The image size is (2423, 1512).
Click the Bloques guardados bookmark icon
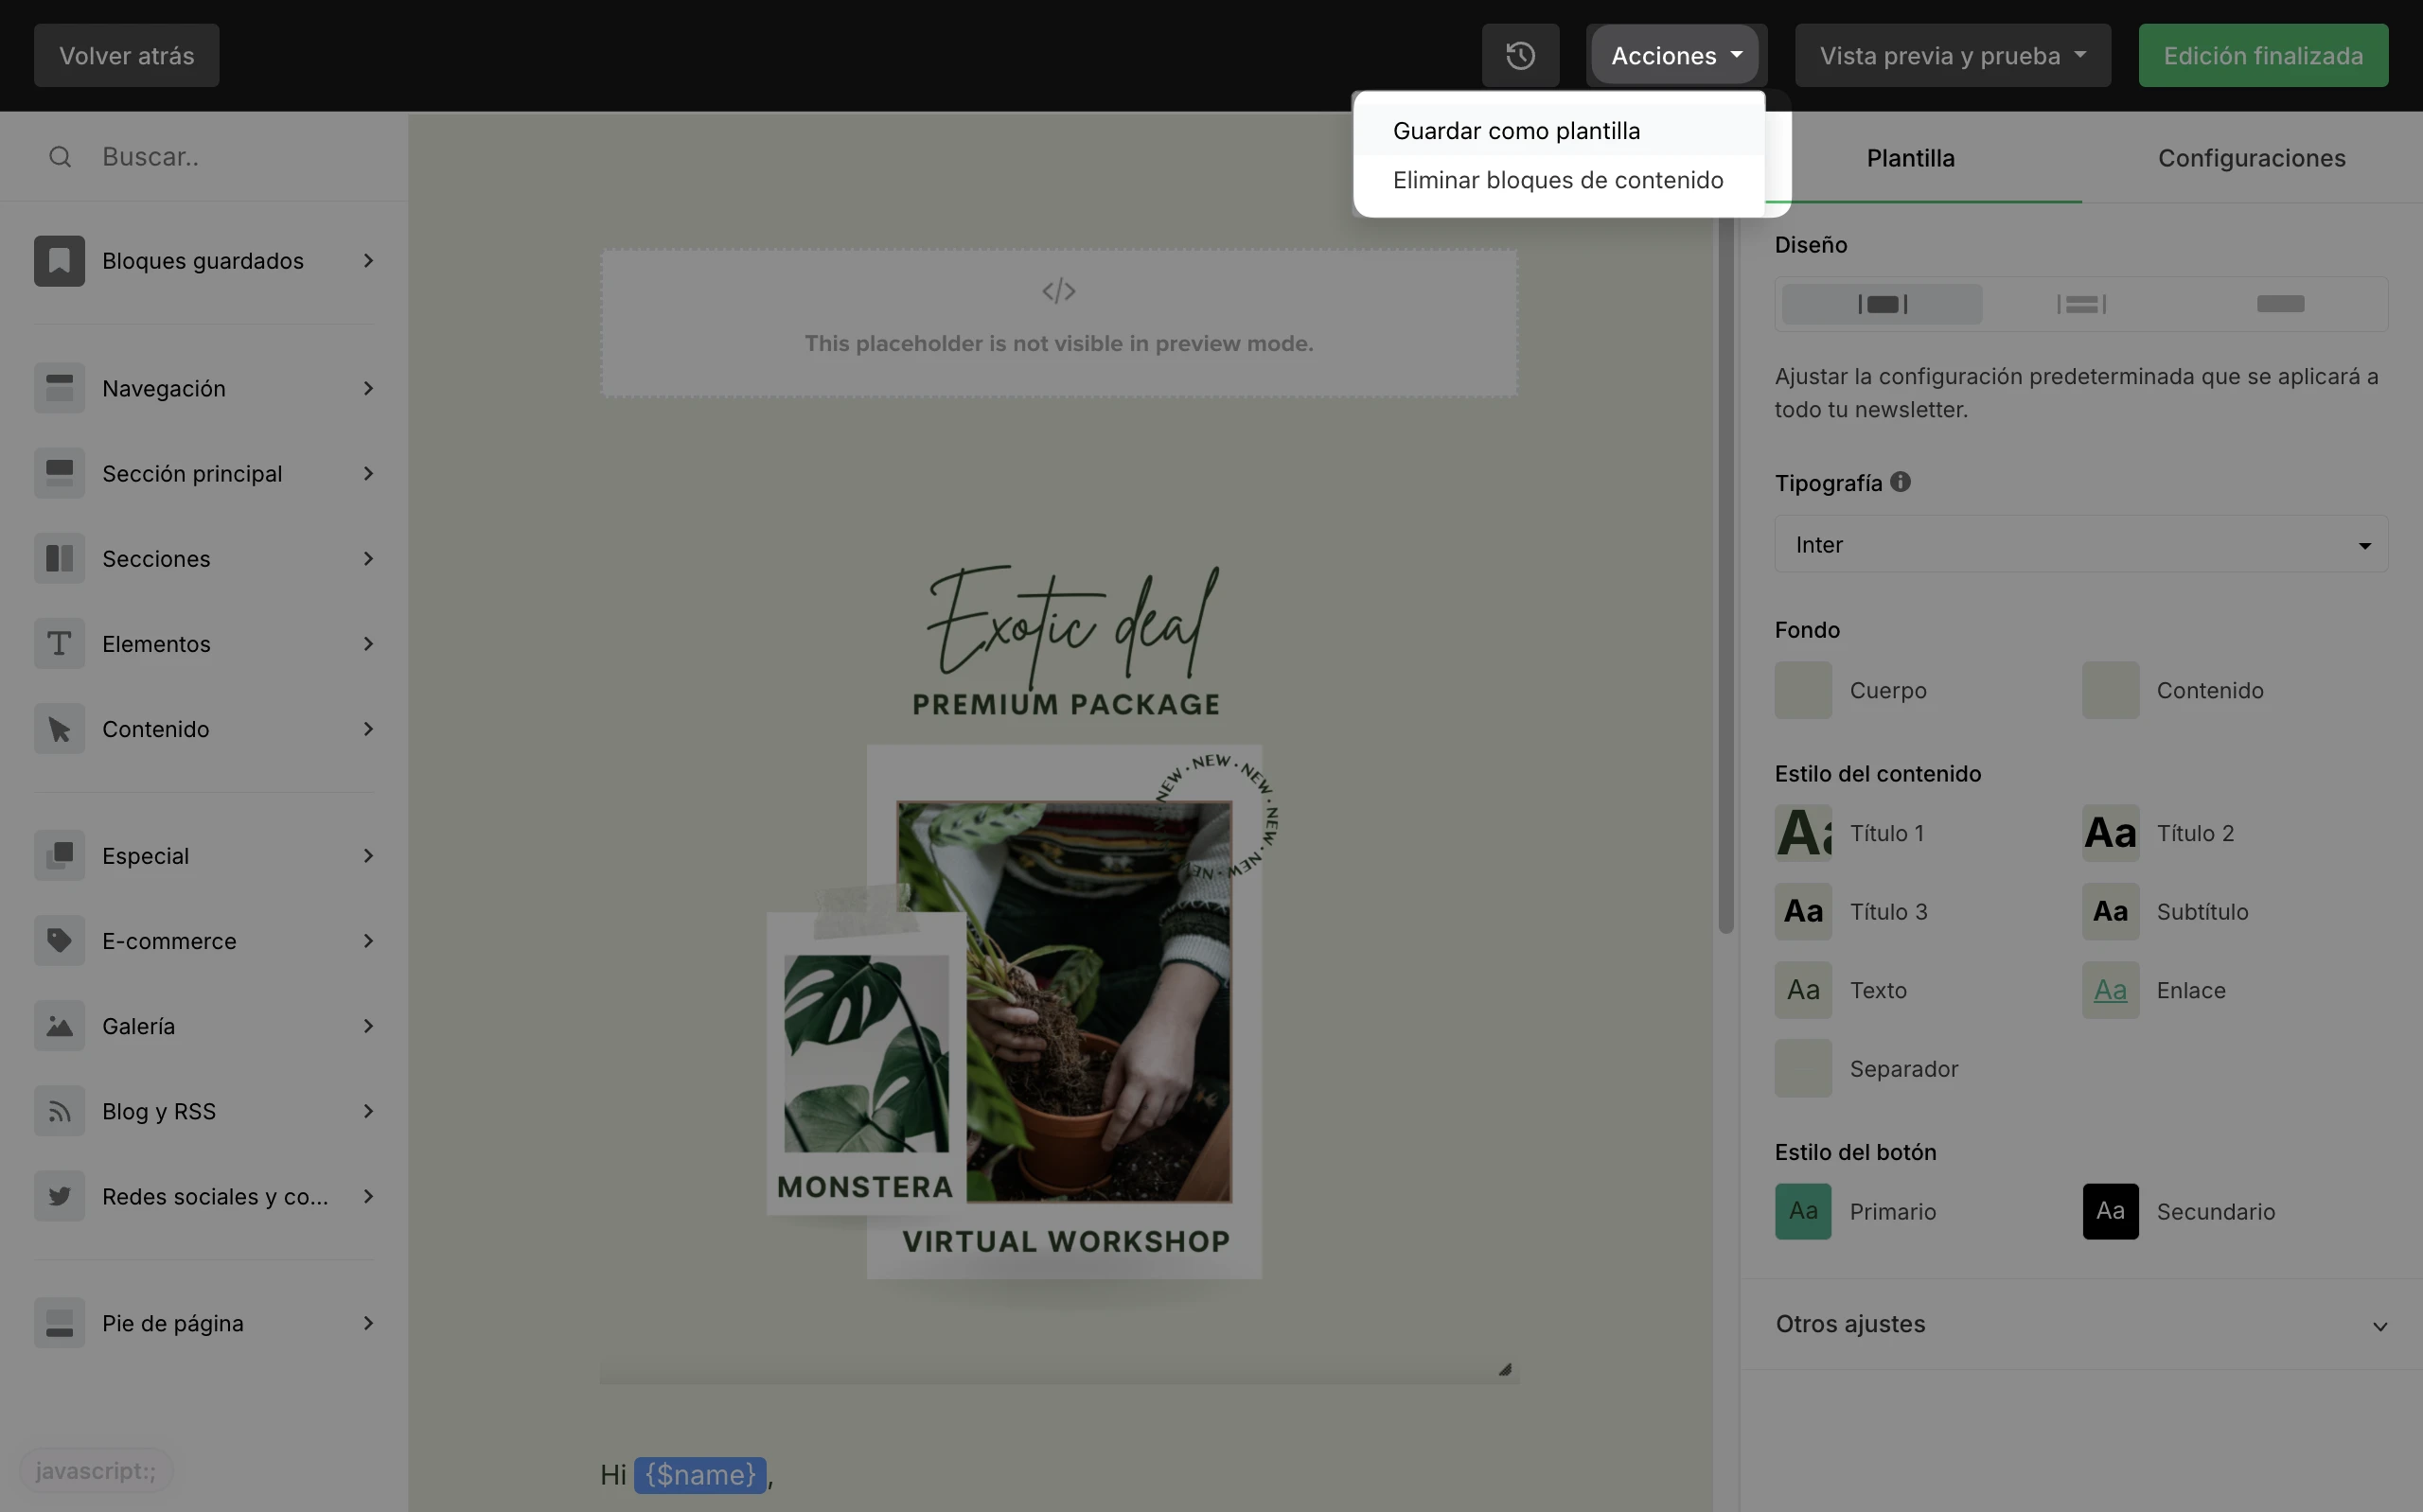tap(59, 261)
